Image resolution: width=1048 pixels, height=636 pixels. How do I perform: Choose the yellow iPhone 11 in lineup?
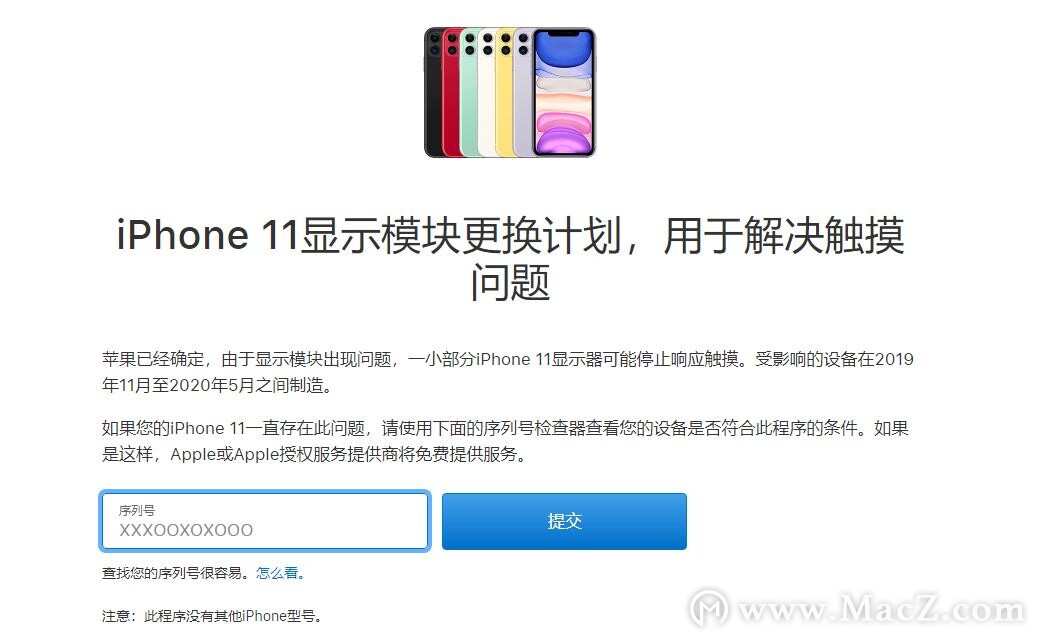[x=505, y=94]
